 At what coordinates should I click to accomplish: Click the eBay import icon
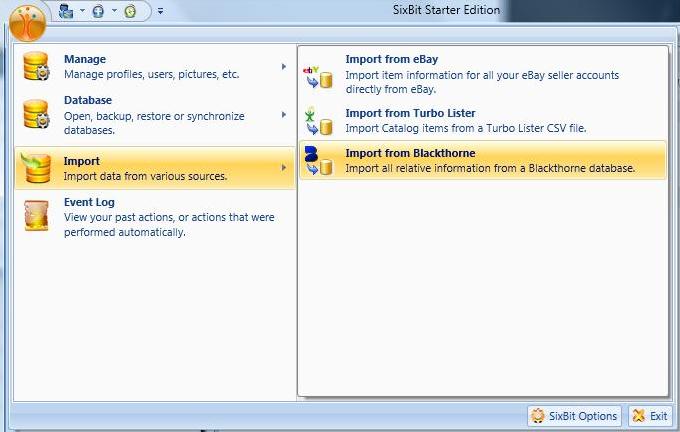coord(318,77)
